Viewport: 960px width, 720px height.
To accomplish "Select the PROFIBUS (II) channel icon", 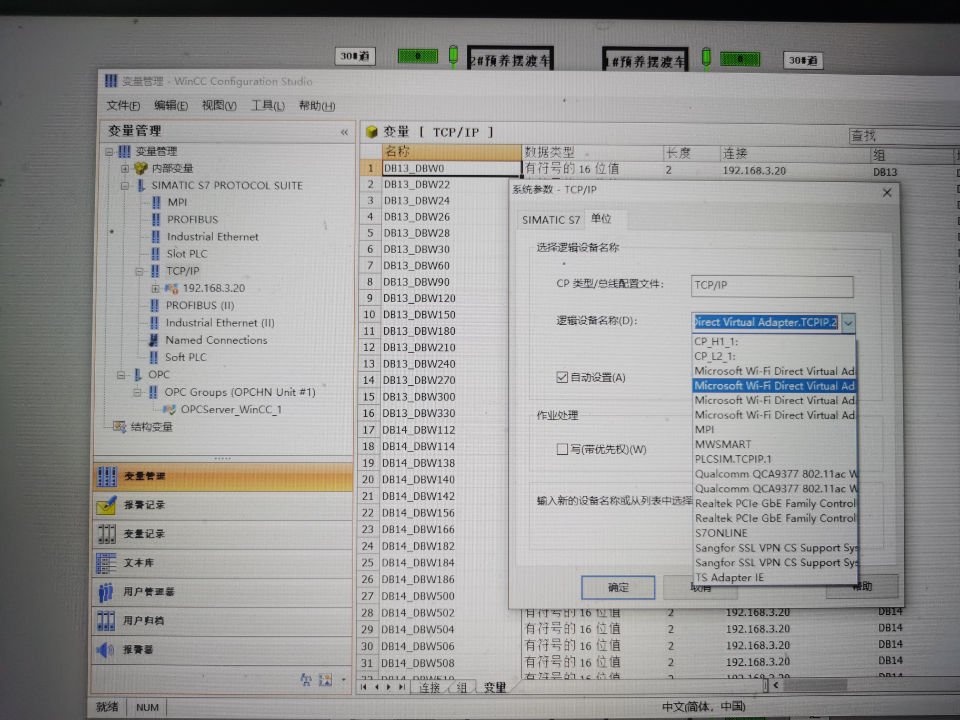I will 155,305.
